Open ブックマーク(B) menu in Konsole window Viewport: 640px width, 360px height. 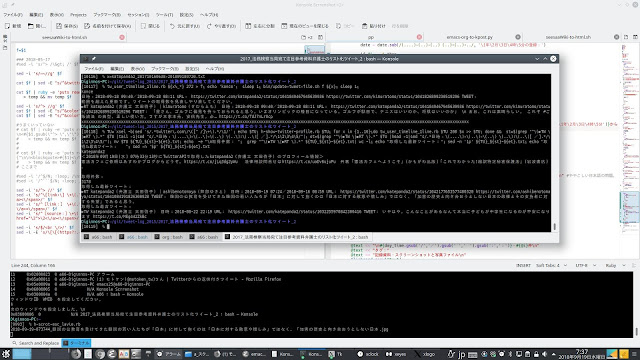tap(165, 69)
